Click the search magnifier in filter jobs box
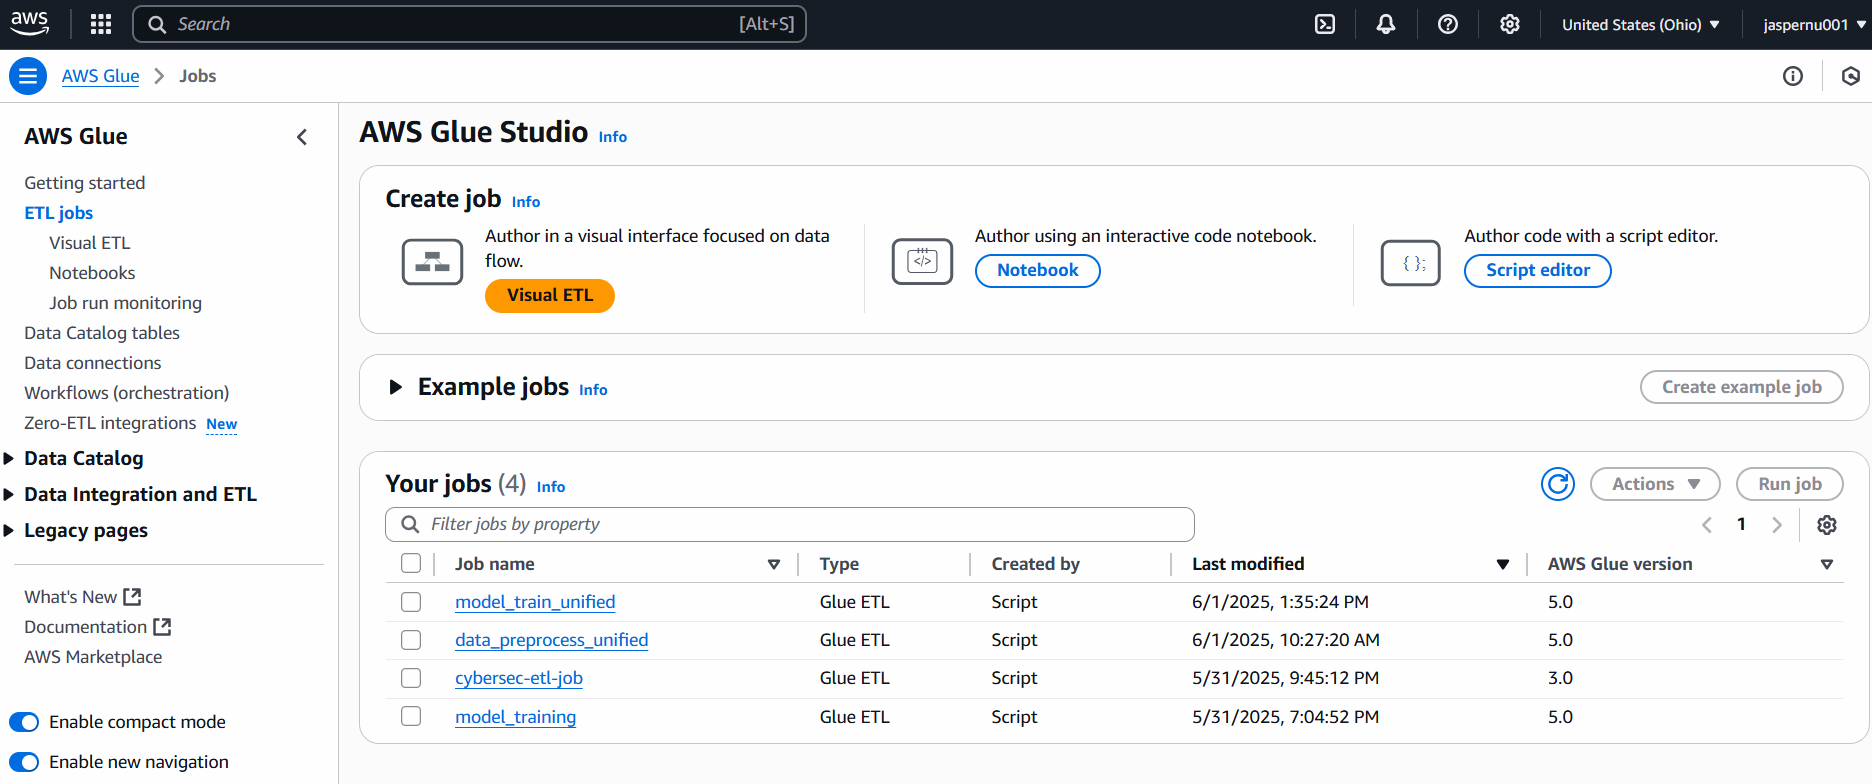The height and width of the screenshot is (784, 1872). (x=410, y=524)
